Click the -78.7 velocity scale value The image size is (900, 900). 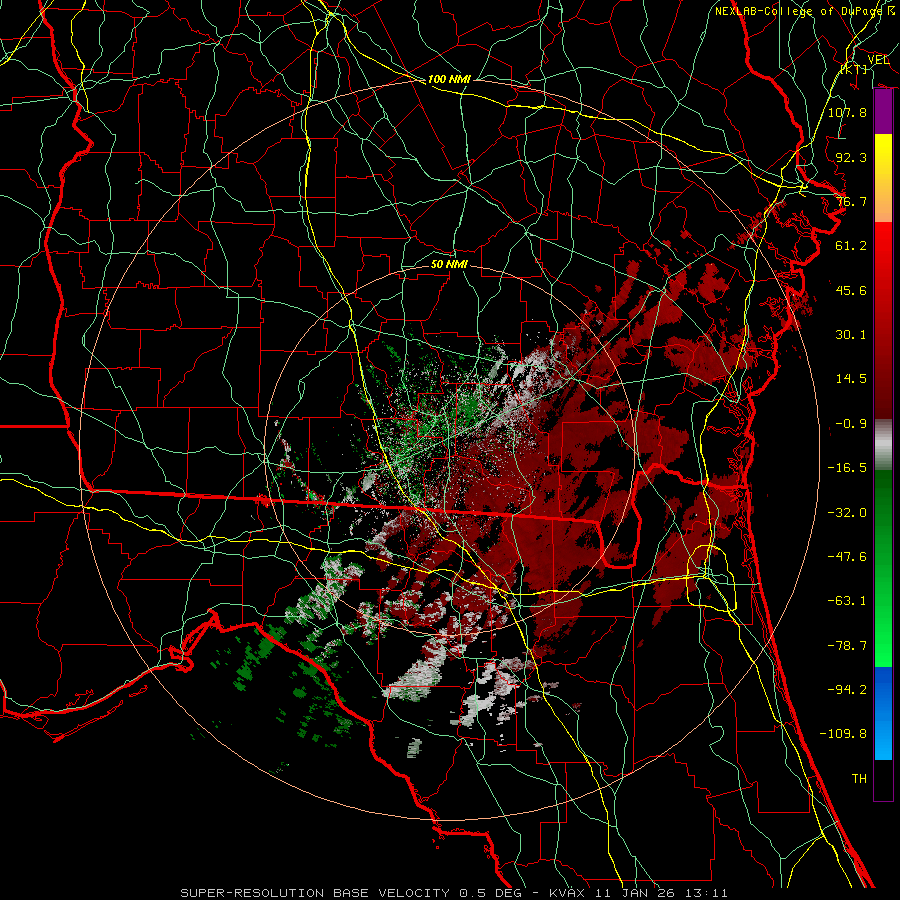tap(847, 646)
